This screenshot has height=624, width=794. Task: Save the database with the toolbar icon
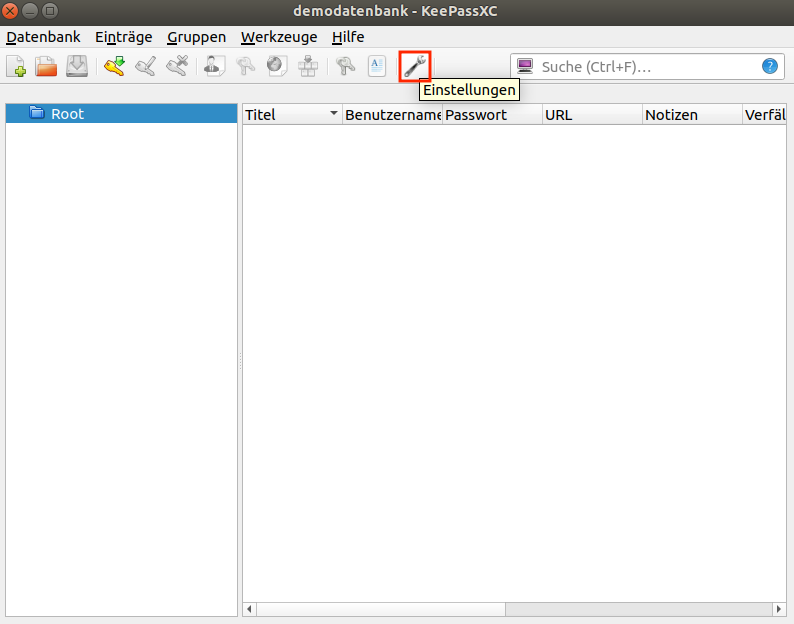pyautogui.click(x=77, y=67)
